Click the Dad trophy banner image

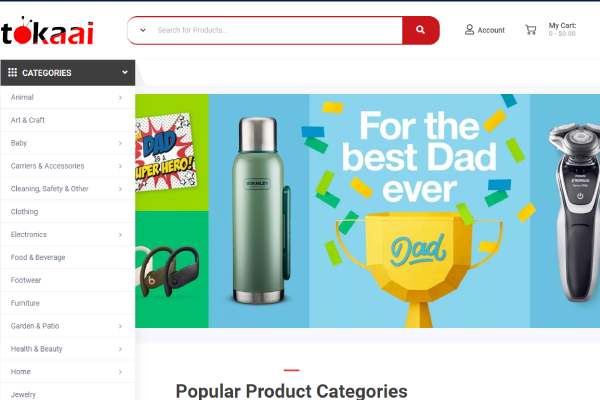pyautogui.click(x=419, y=211)
